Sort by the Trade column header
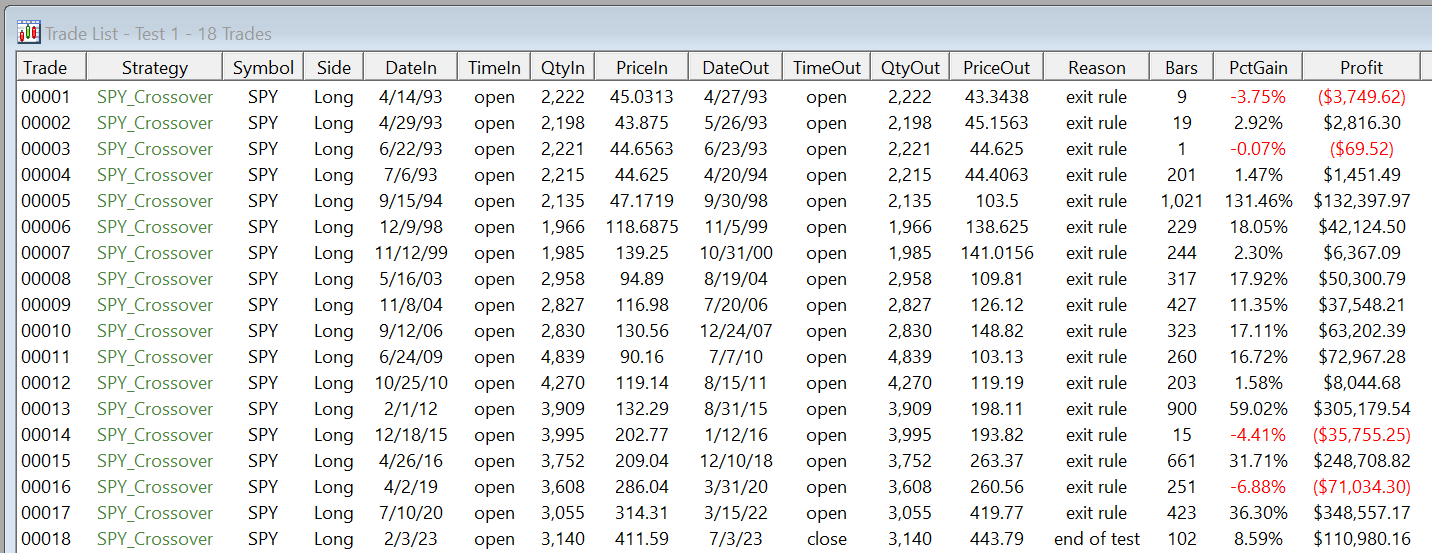Screen dimensions: 1432x553 point(46,68)
